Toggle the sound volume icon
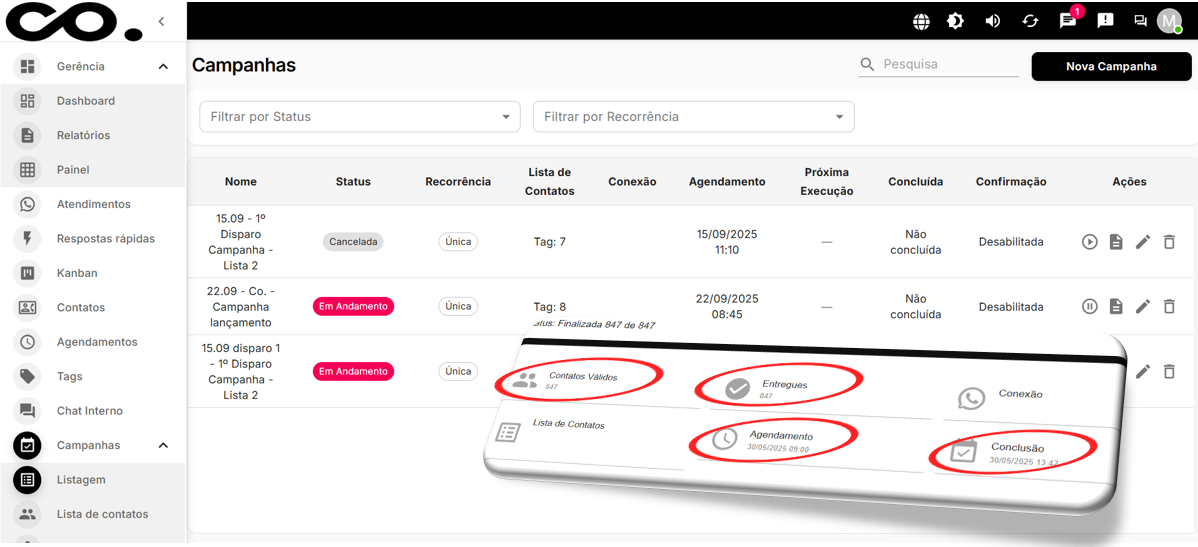This screenshot has height=547, width=1198. [992, 21]
